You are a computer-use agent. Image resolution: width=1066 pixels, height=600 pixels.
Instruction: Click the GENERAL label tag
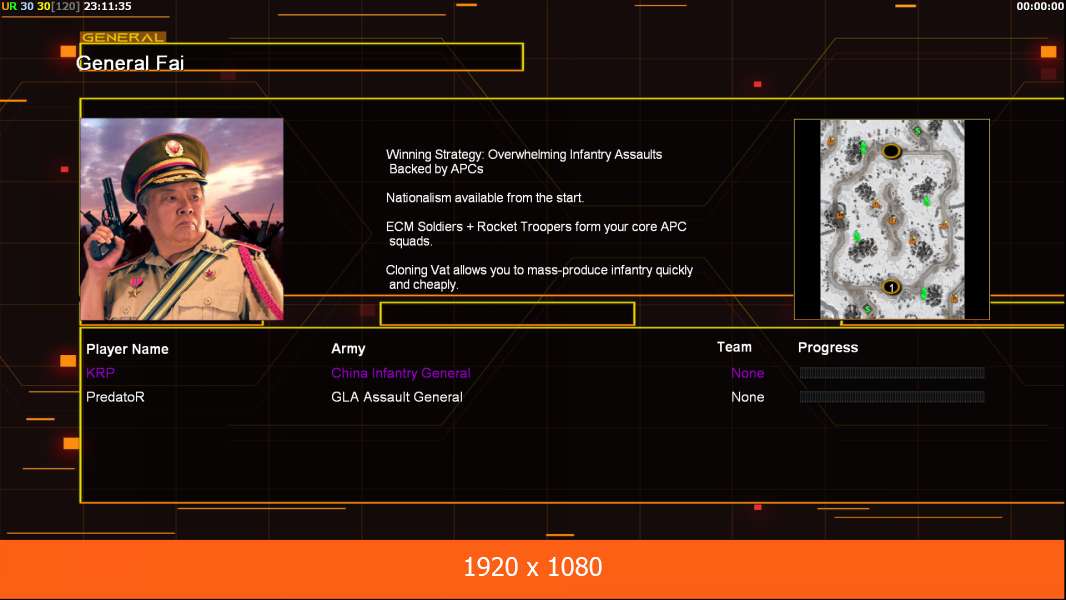click(x=123, y=37)
